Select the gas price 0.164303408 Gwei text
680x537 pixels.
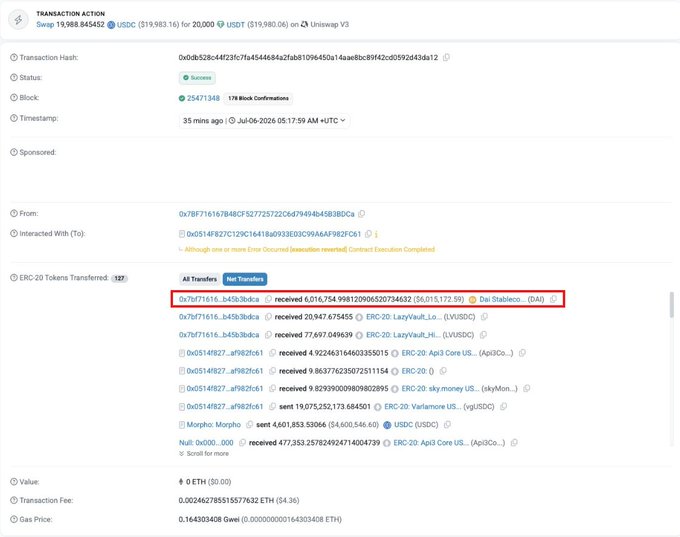click(x=209, y=520)
